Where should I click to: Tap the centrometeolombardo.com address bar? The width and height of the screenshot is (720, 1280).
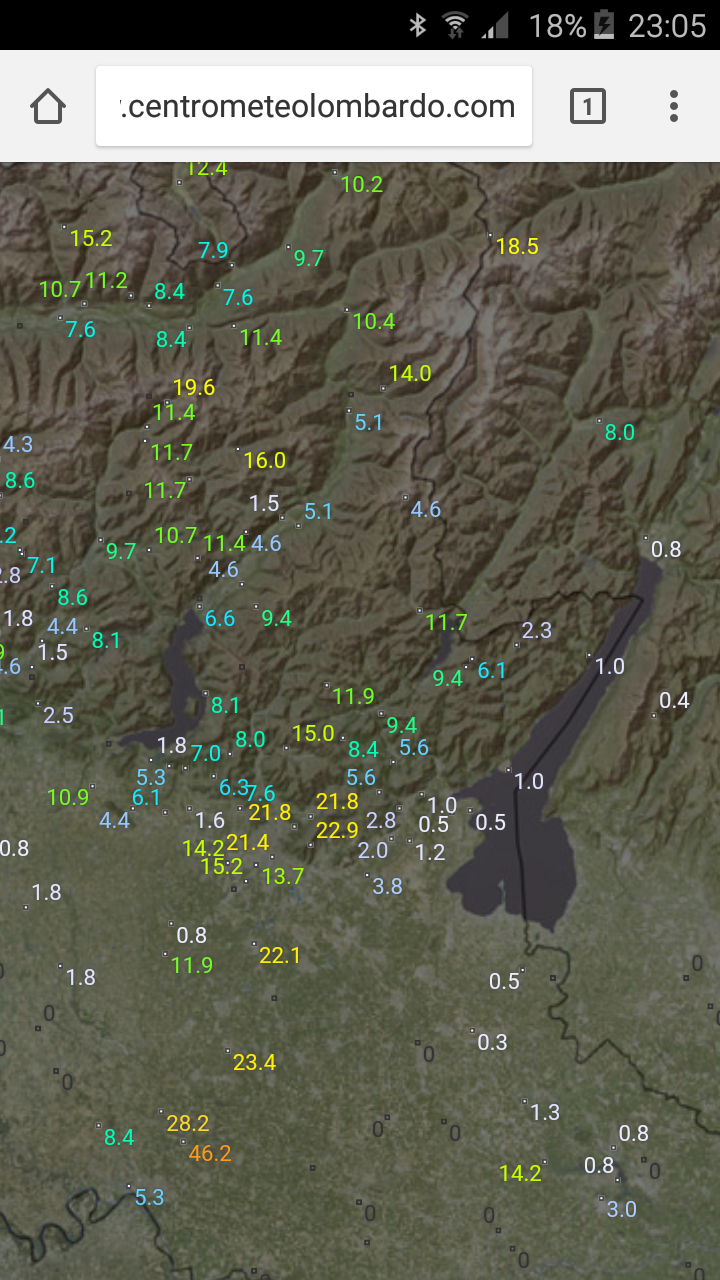[314, 106]
